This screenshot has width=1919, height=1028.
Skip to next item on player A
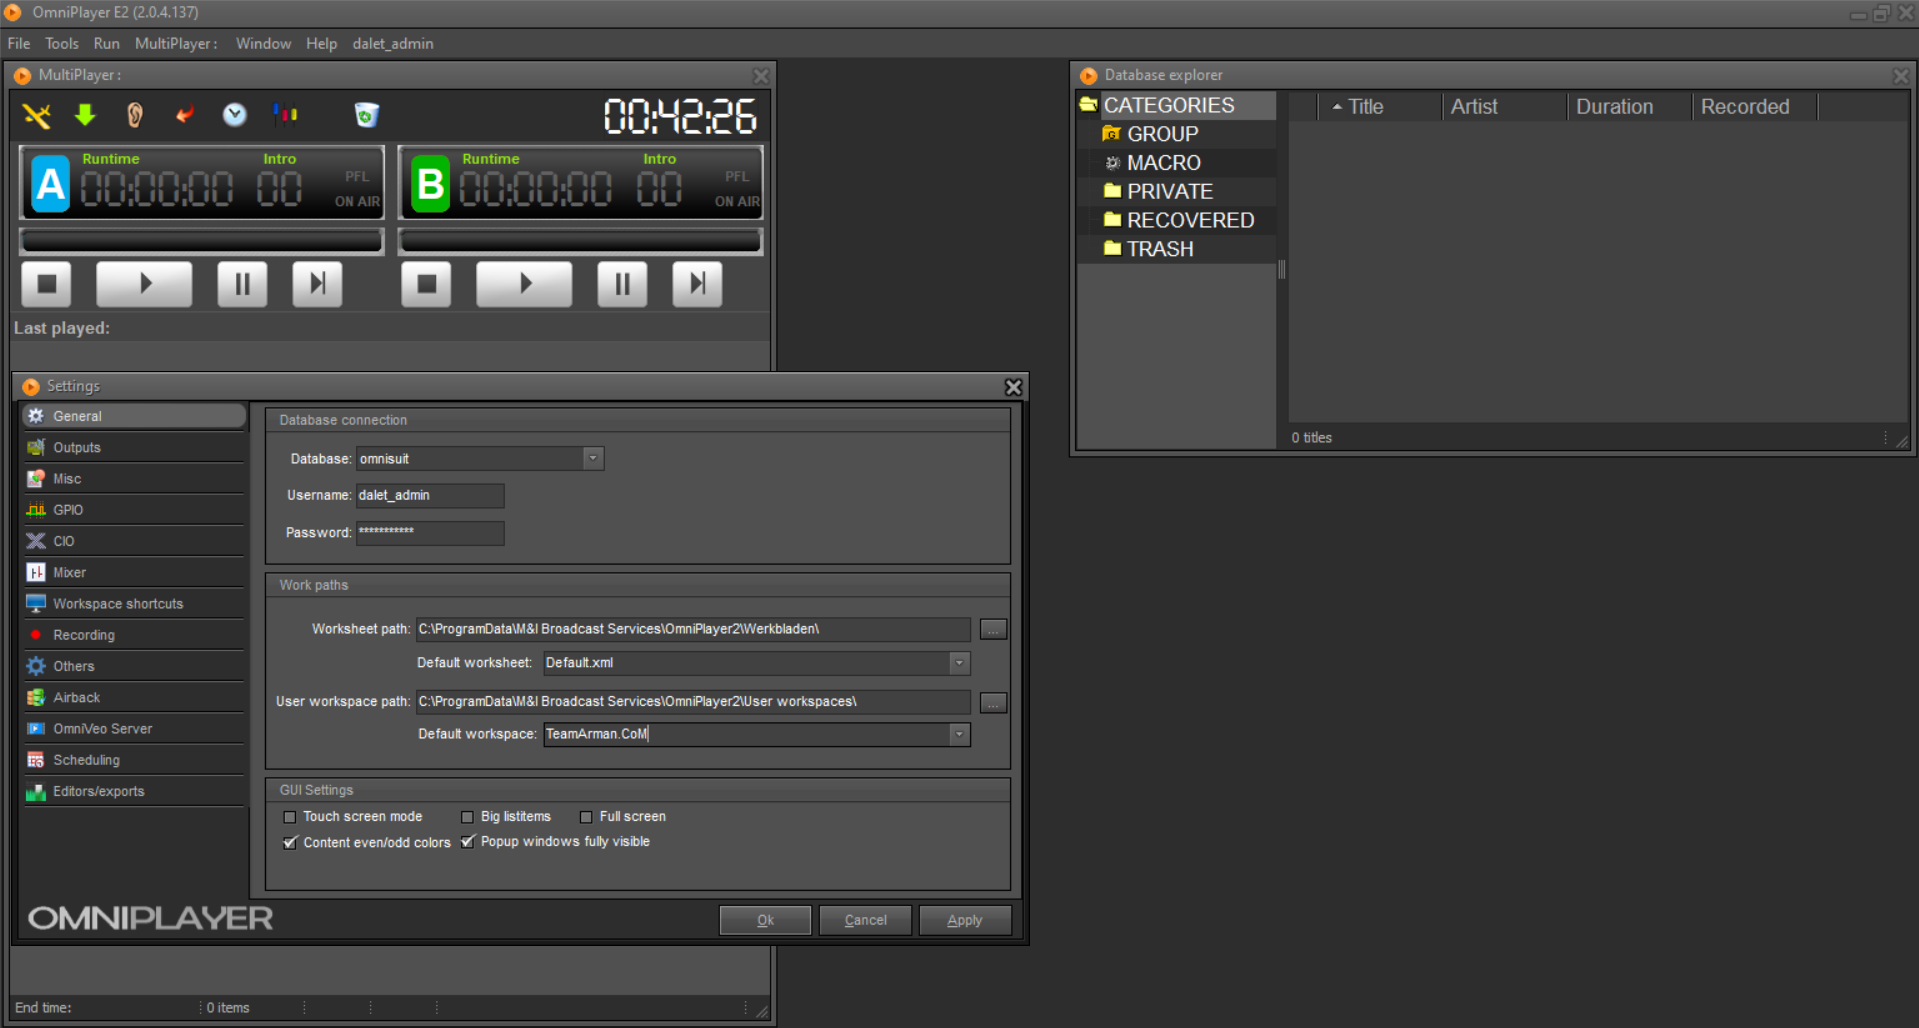point(317,284)
